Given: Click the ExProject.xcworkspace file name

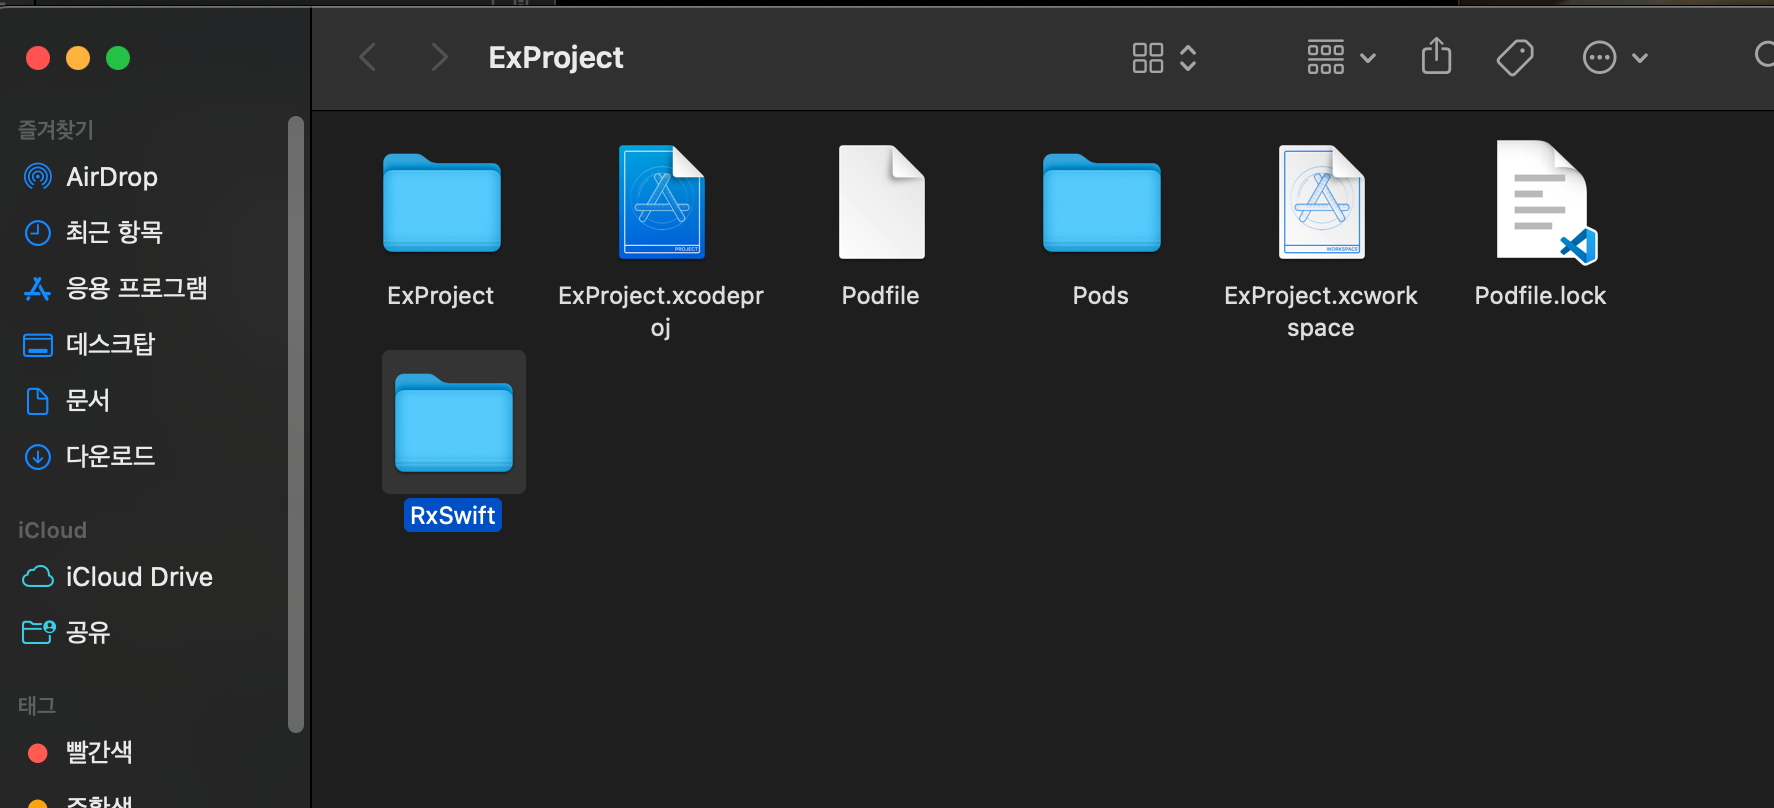Looking at the screenshot, I should pos(1321,311).
